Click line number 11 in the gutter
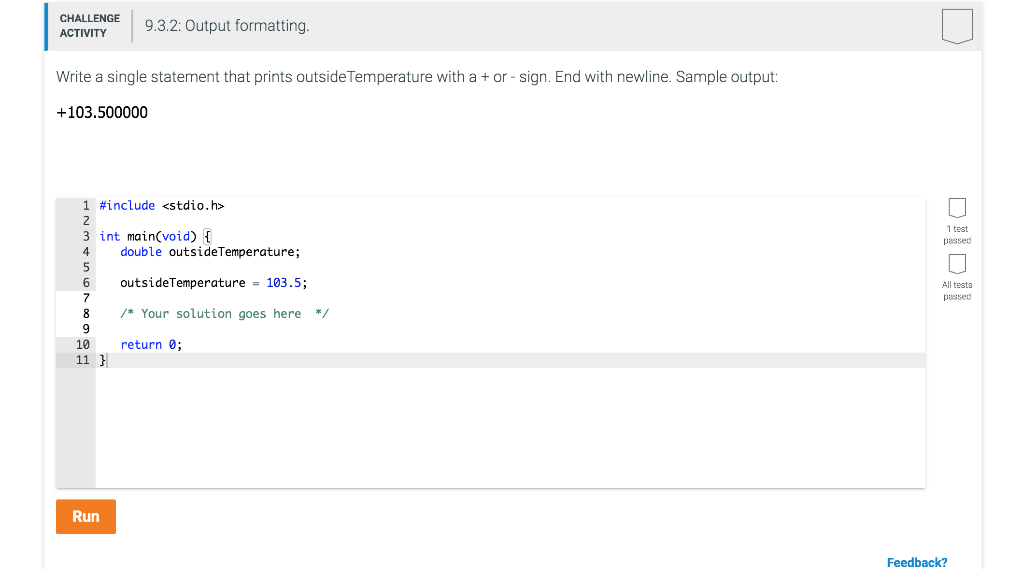 pos(82,360)
